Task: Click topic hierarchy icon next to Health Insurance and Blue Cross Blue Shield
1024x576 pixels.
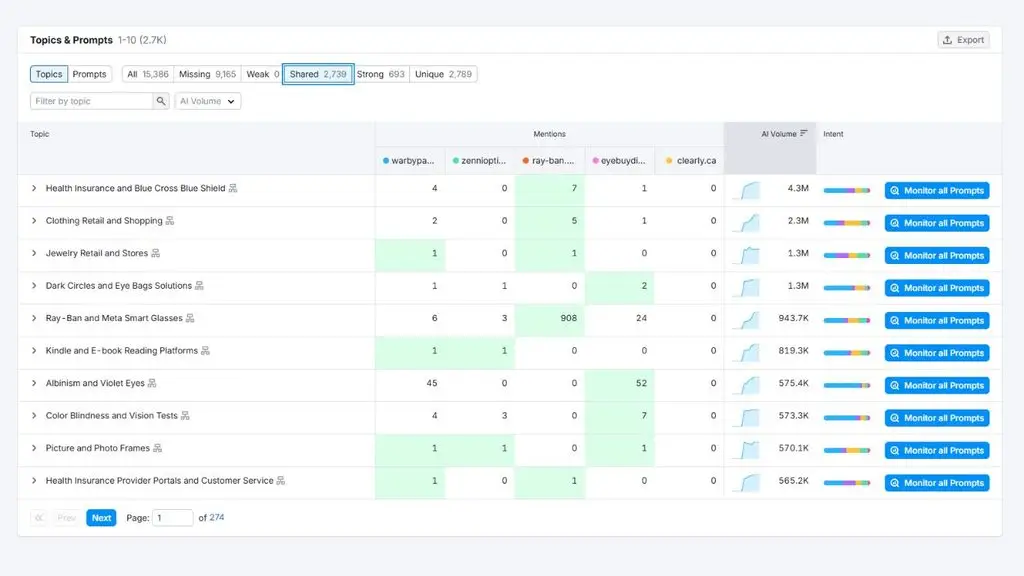Action: pyautogui.click(x=233, y=188)
